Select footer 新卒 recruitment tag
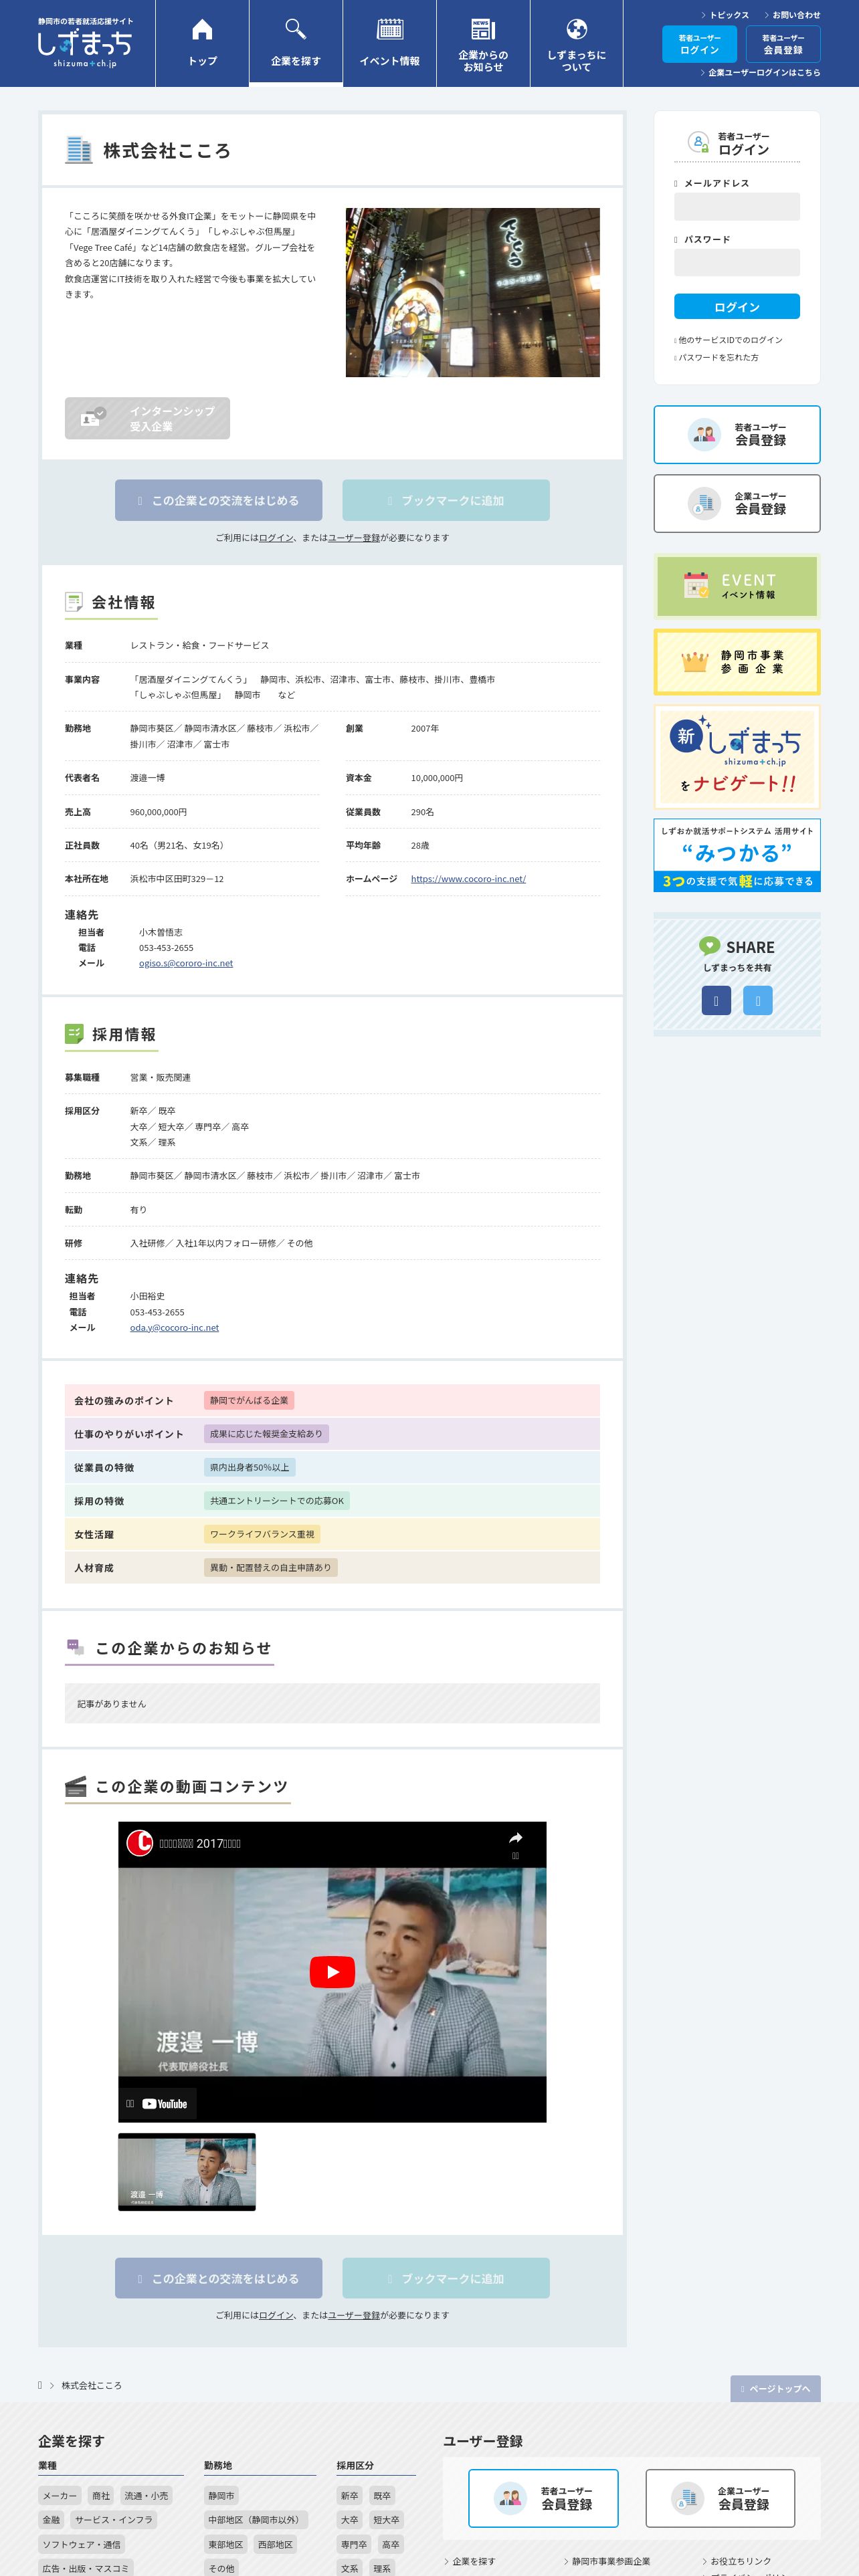Screen dimensions: 859x2576 coord(349,2495)
